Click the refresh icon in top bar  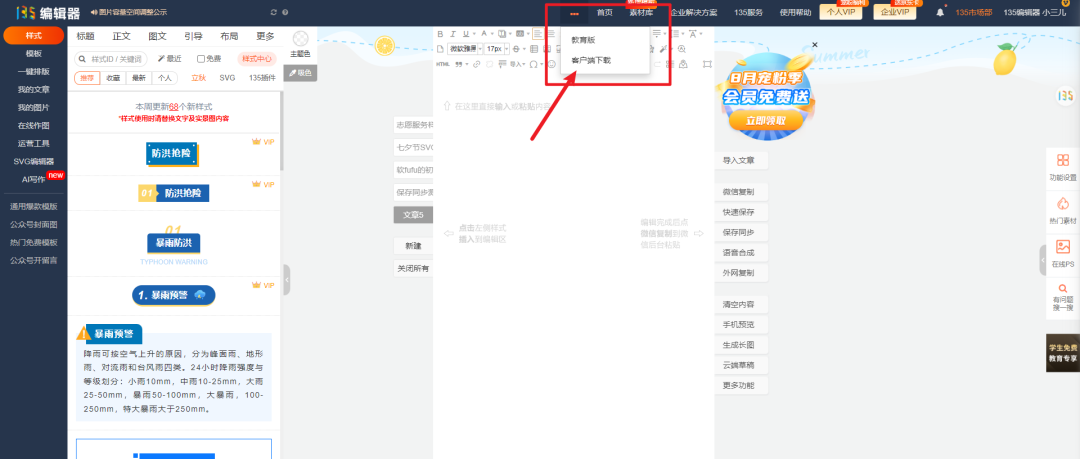[x=274, y=12]
